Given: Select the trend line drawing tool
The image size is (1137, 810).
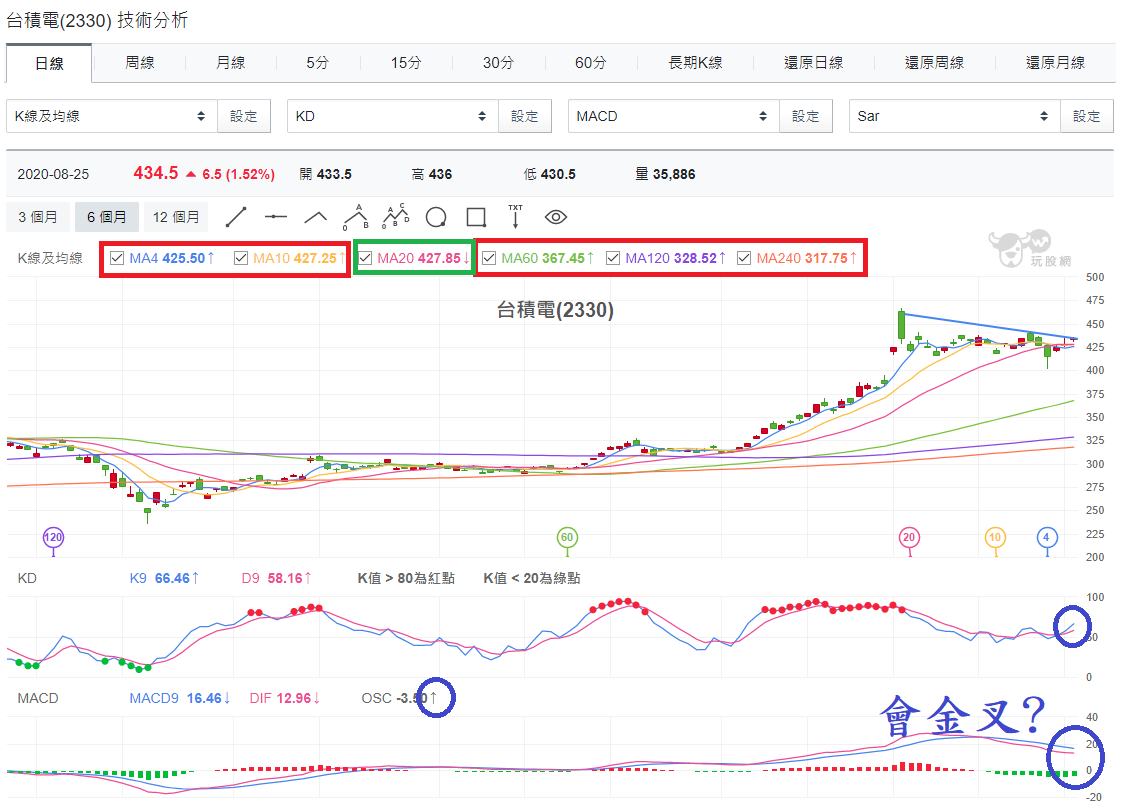Looking at the screenshot, I should click(x=236, y=217).
